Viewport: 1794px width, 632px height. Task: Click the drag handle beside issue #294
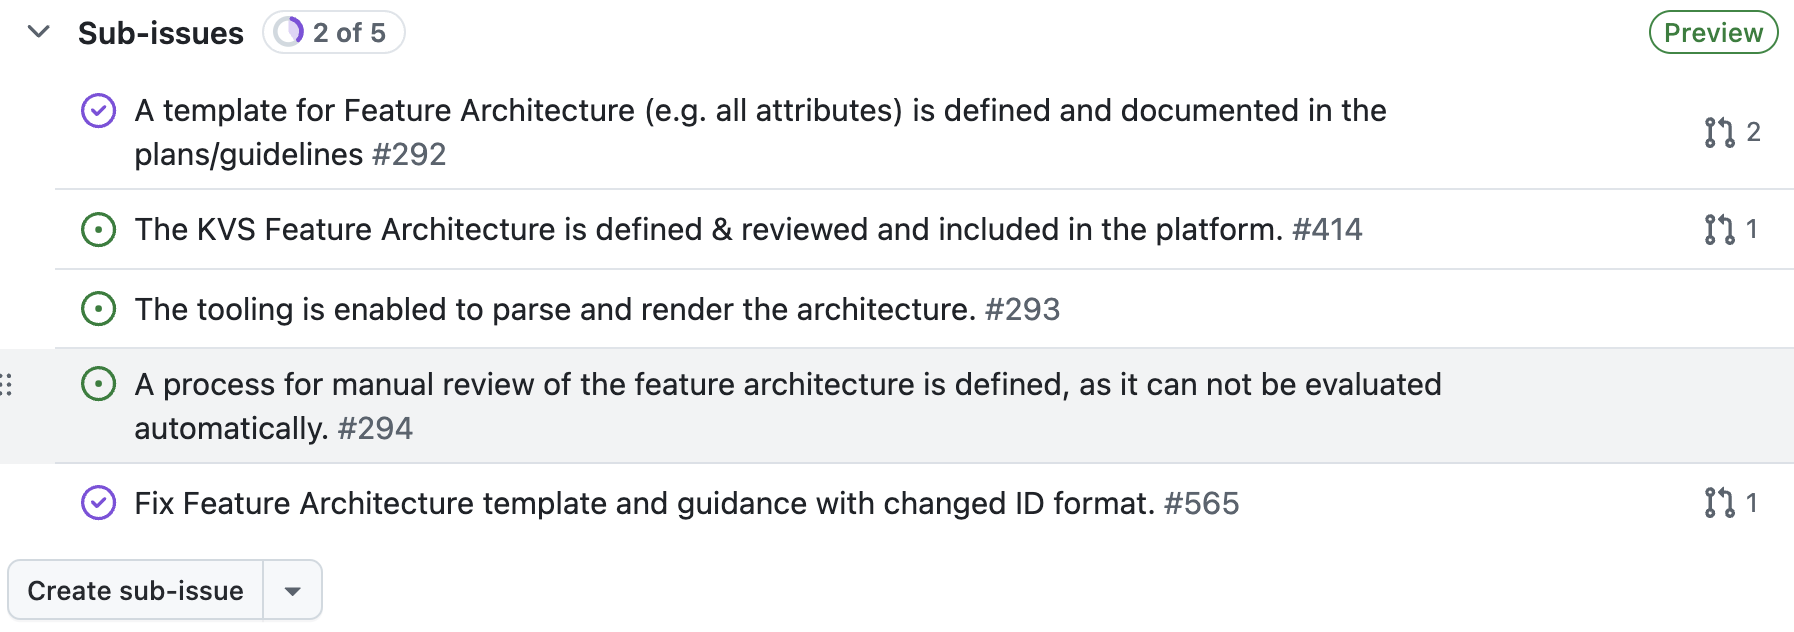point(7,384)
